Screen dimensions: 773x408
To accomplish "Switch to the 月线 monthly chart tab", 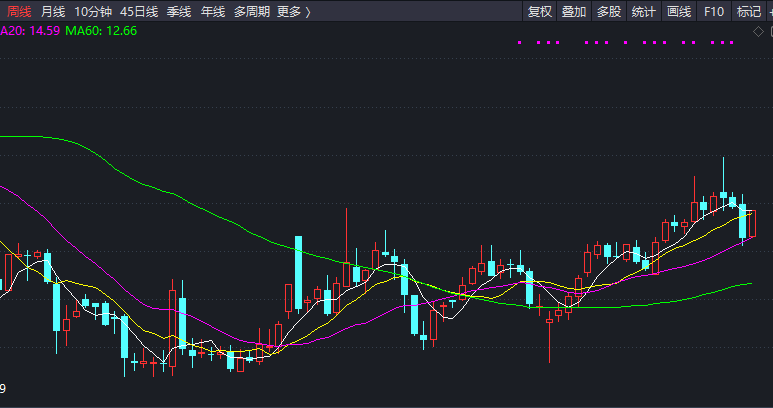I will [x=53, y=11].
